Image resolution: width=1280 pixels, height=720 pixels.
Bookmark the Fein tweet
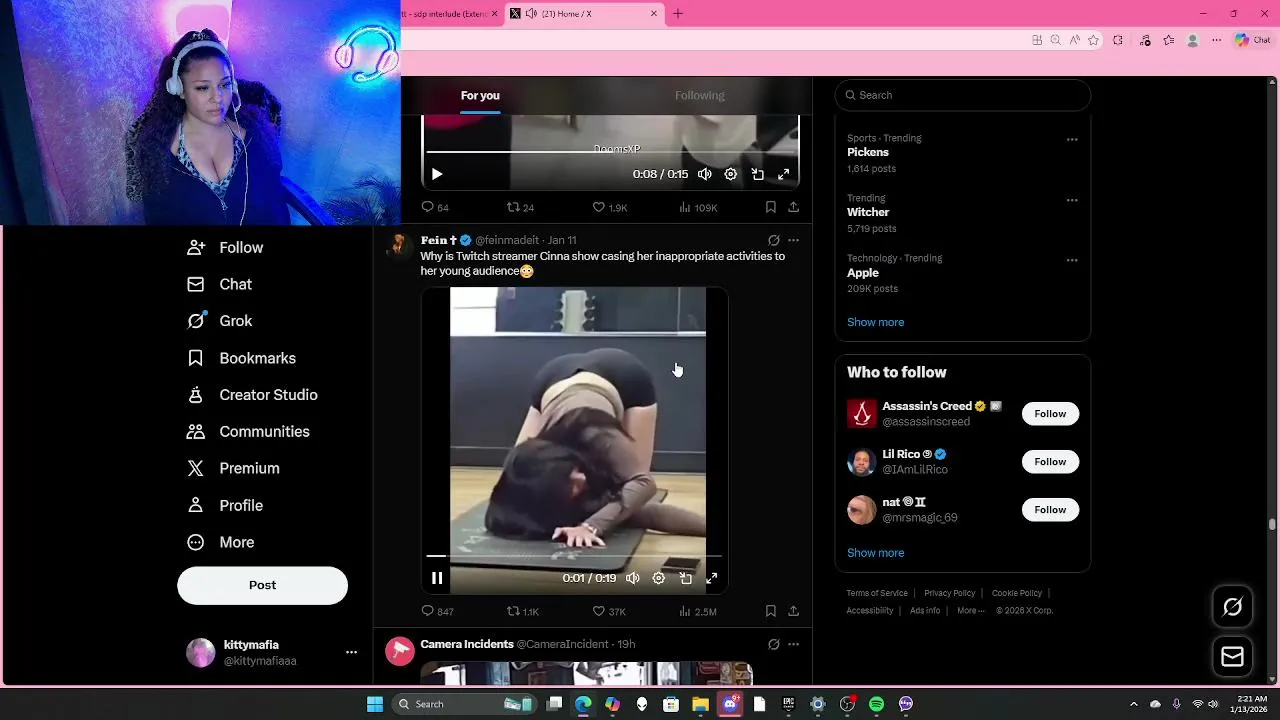tap(771, 611)
